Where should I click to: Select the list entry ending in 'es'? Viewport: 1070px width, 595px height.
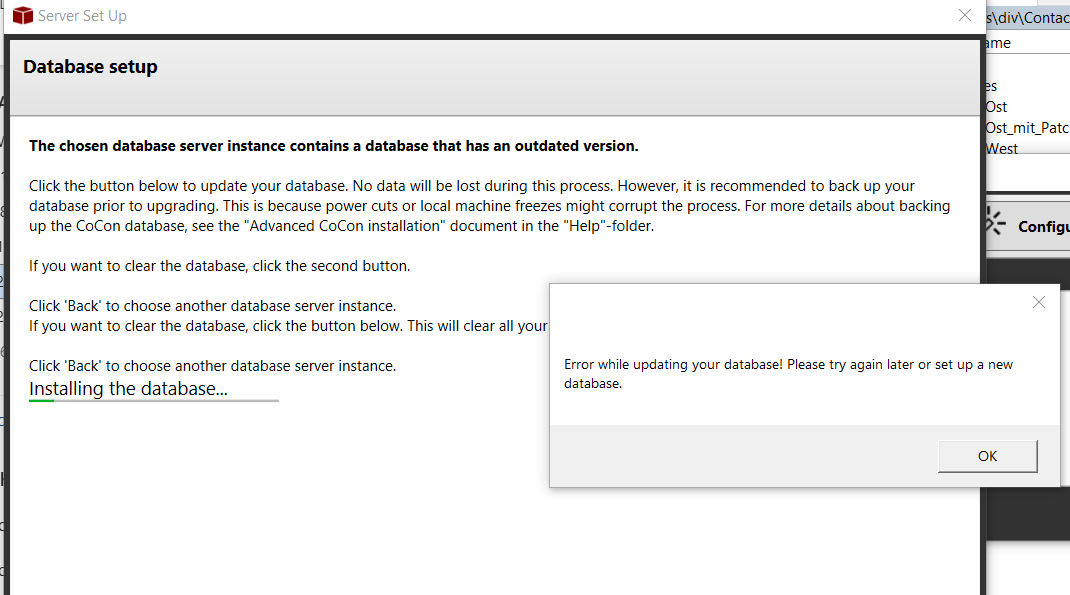990,86
